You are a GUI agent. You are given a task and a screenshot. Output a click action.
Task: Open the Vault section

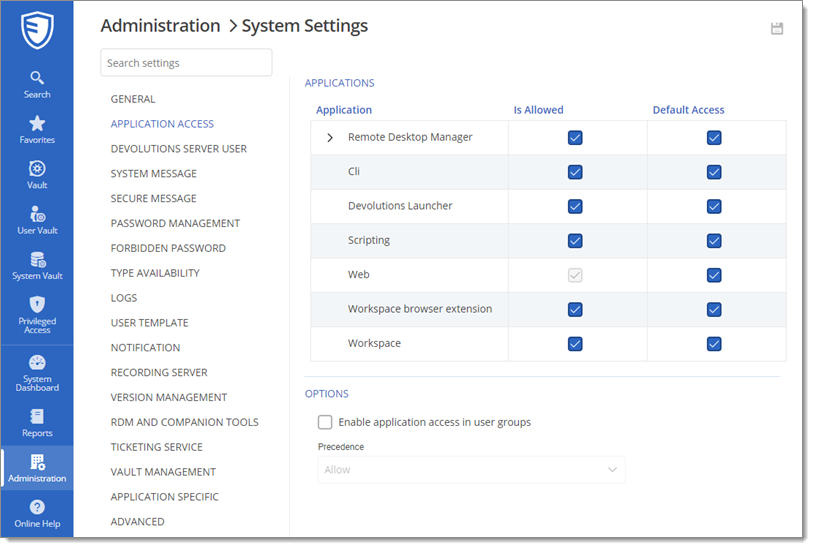pos(37,175)
